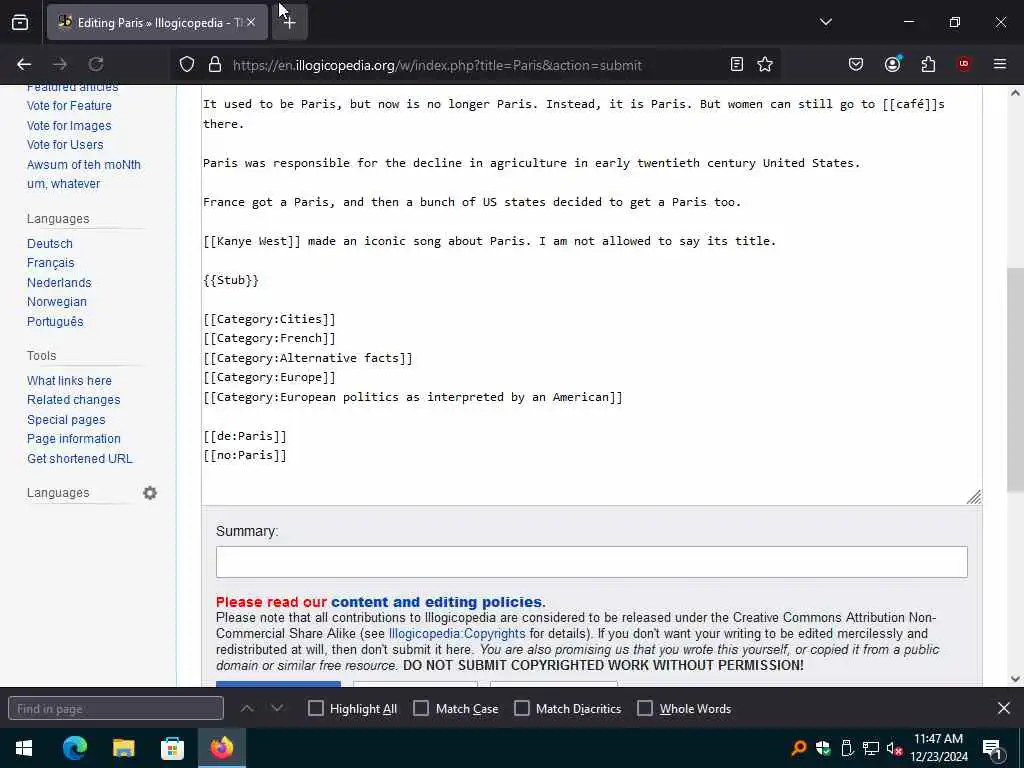Open the Windows Start menu
This screenshot has width=1024, height=768.
click(x=24, y=748)
